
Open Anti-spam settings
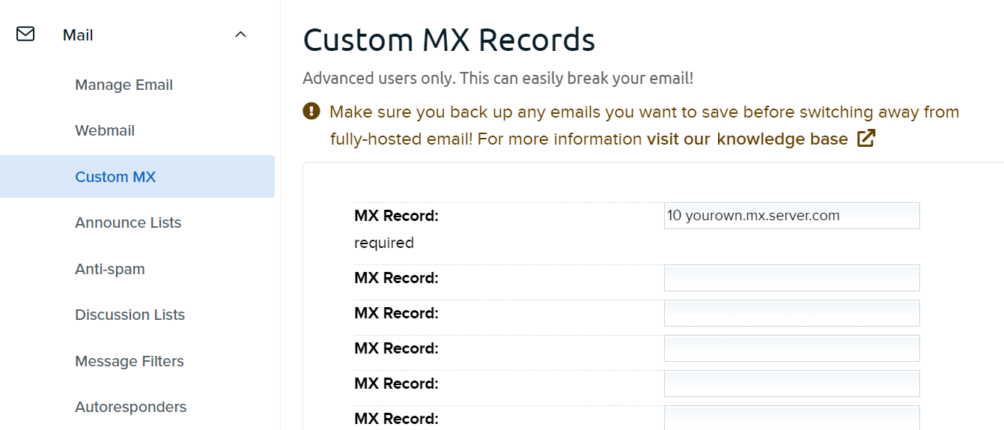point(109,269)
